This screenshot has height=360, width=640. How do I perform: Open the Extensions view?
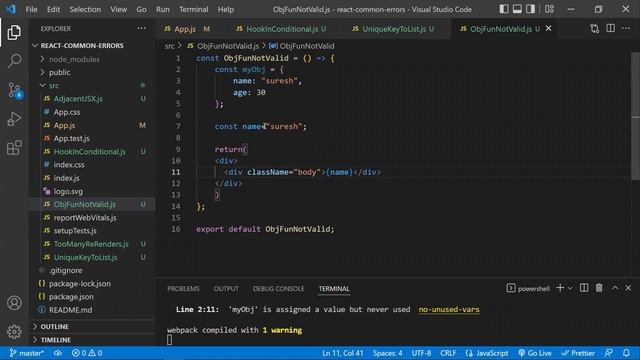(x=14, y=148)
